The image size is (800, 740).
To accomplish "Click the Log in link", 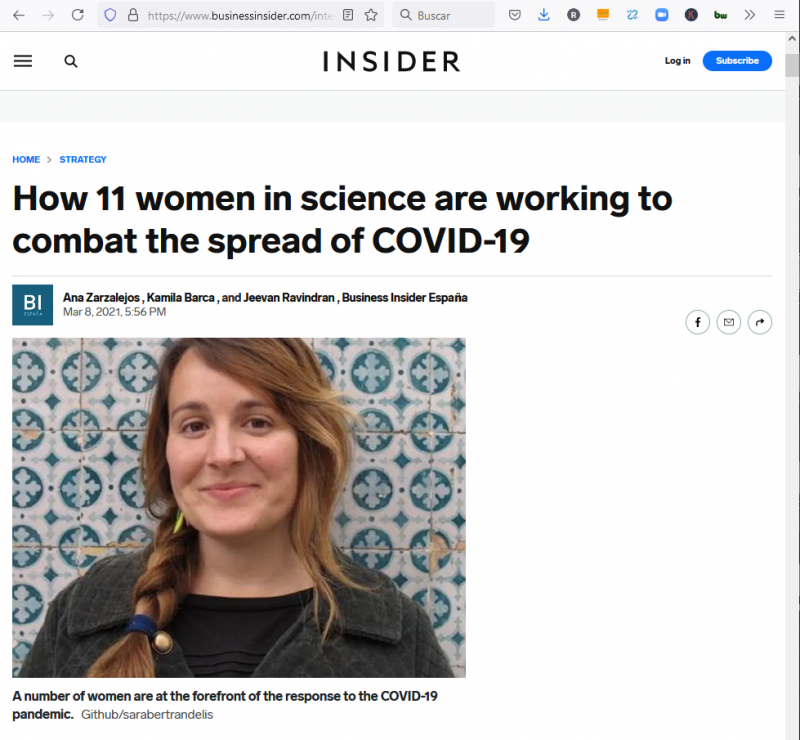I will point(677,61).
